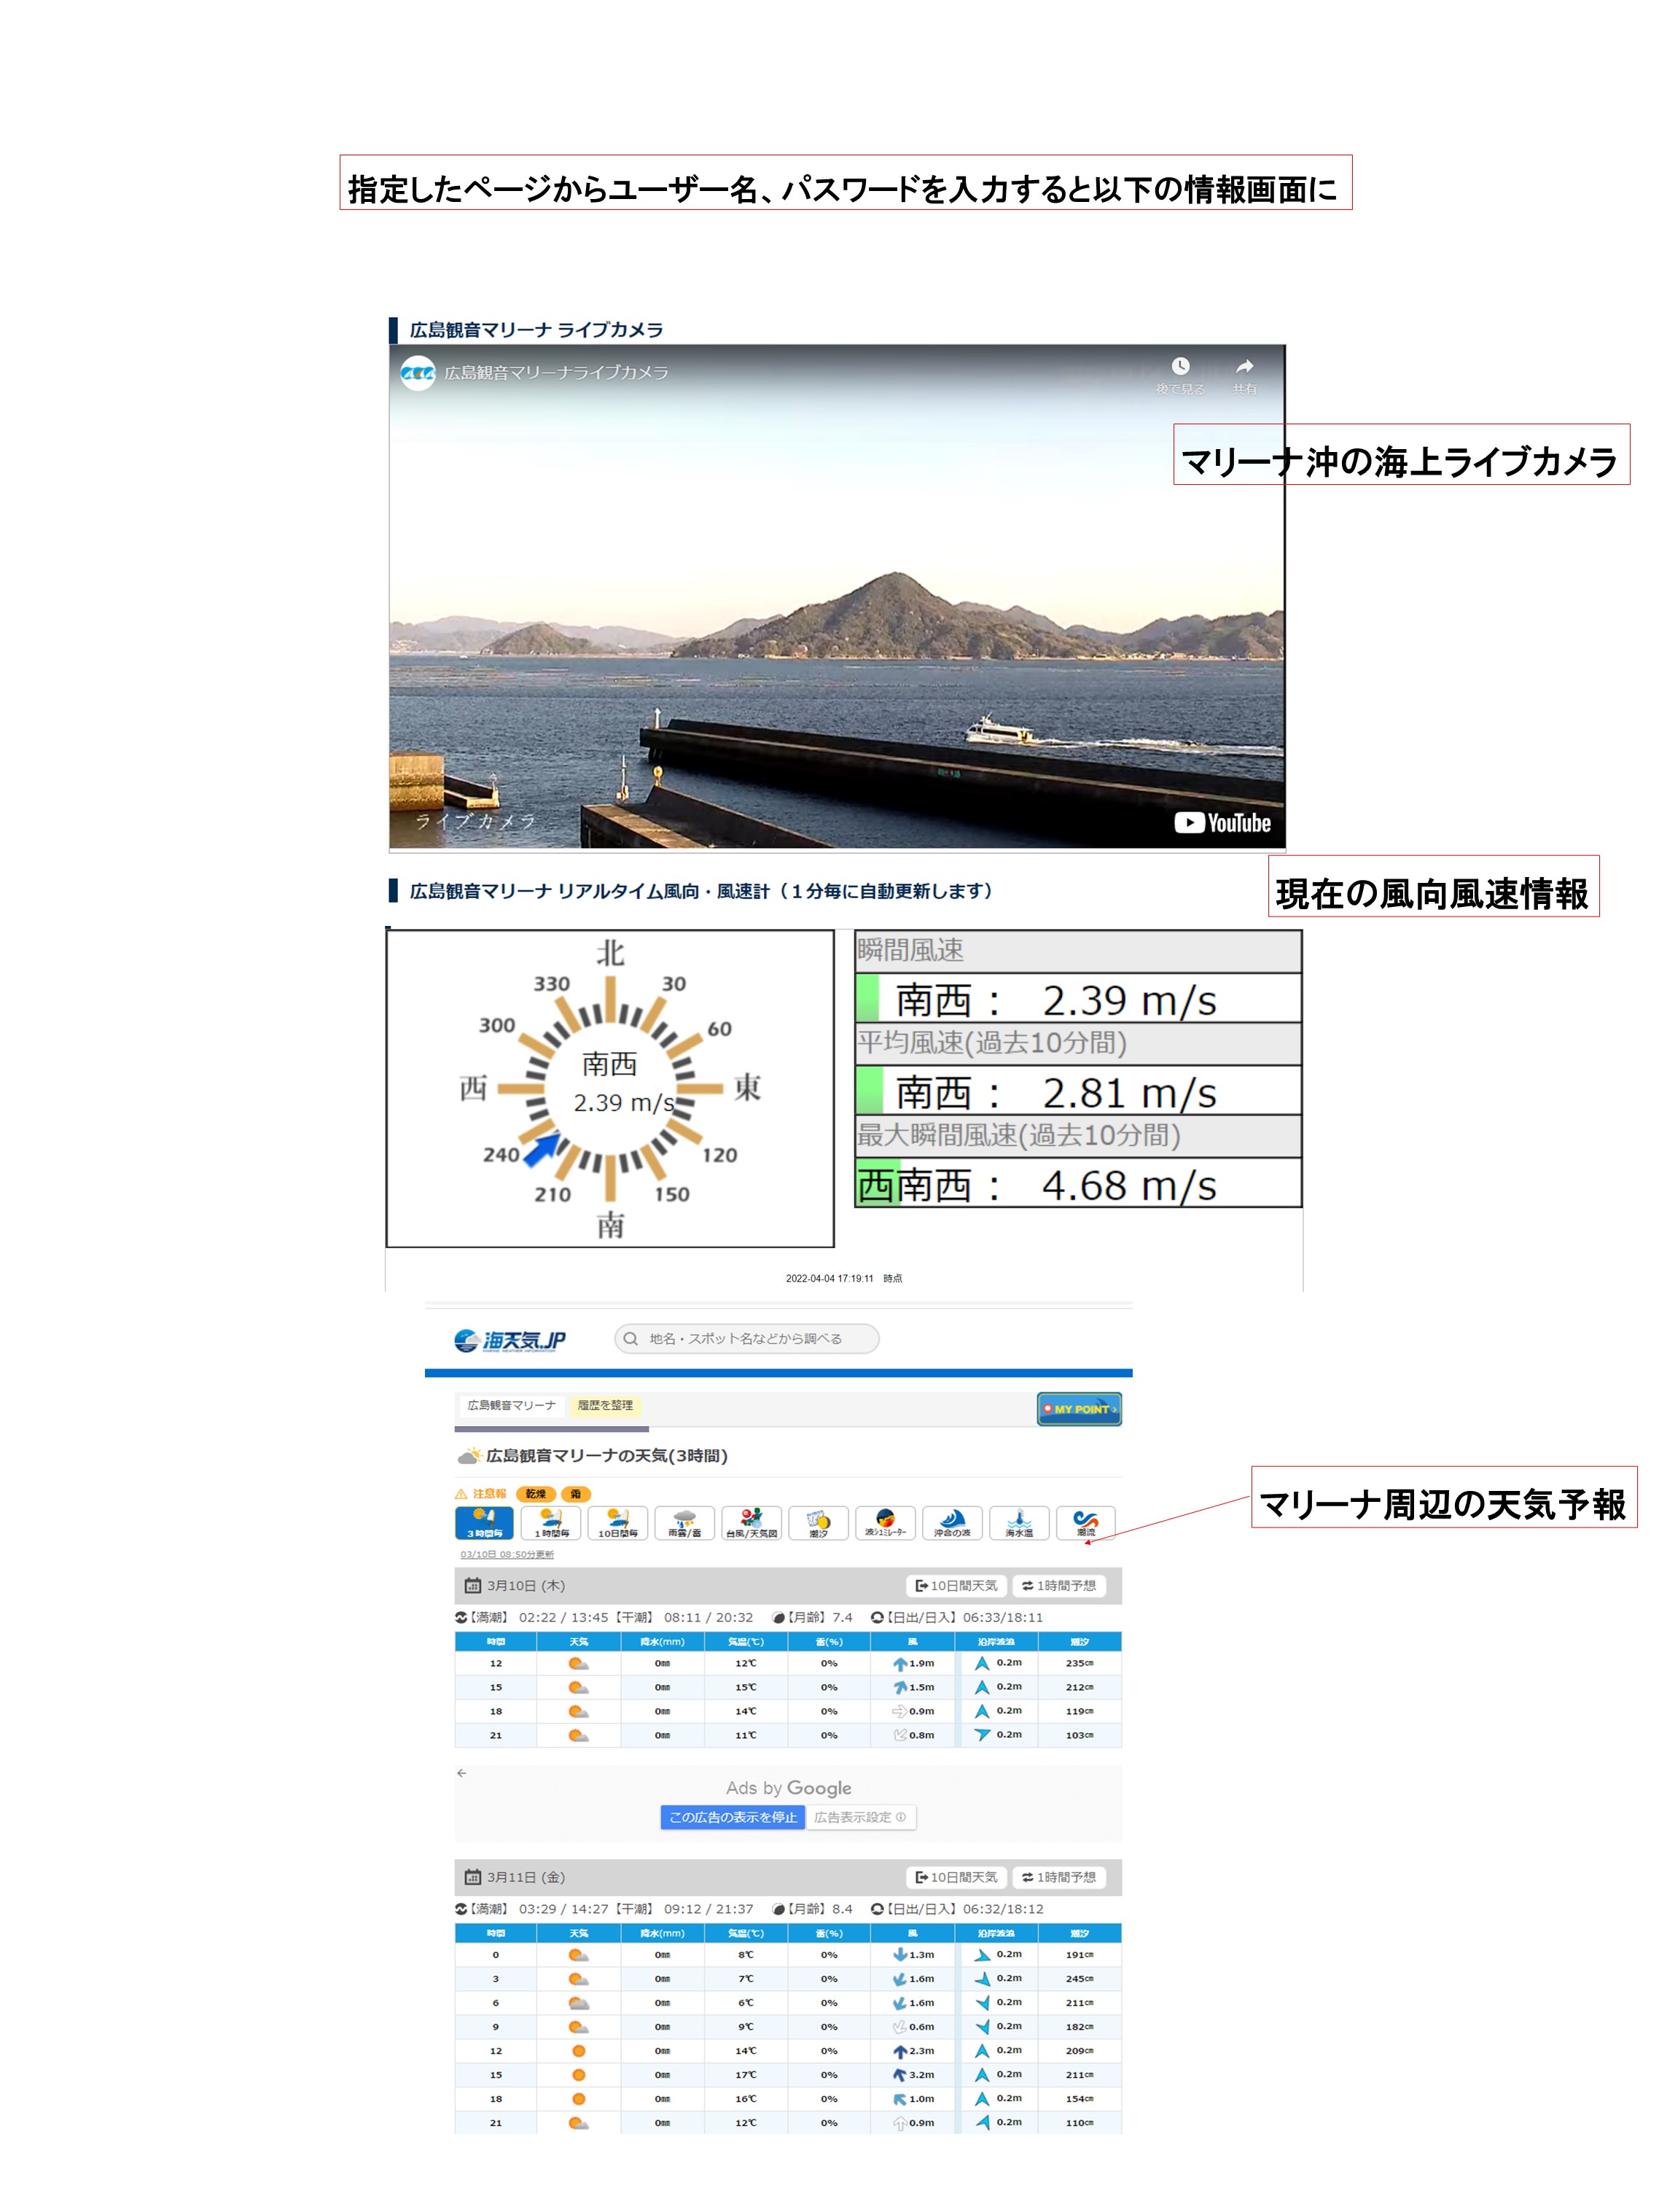Open the 台風/天気図 weather map icon
1659x2212 pixels.
tap(751, 1522)
